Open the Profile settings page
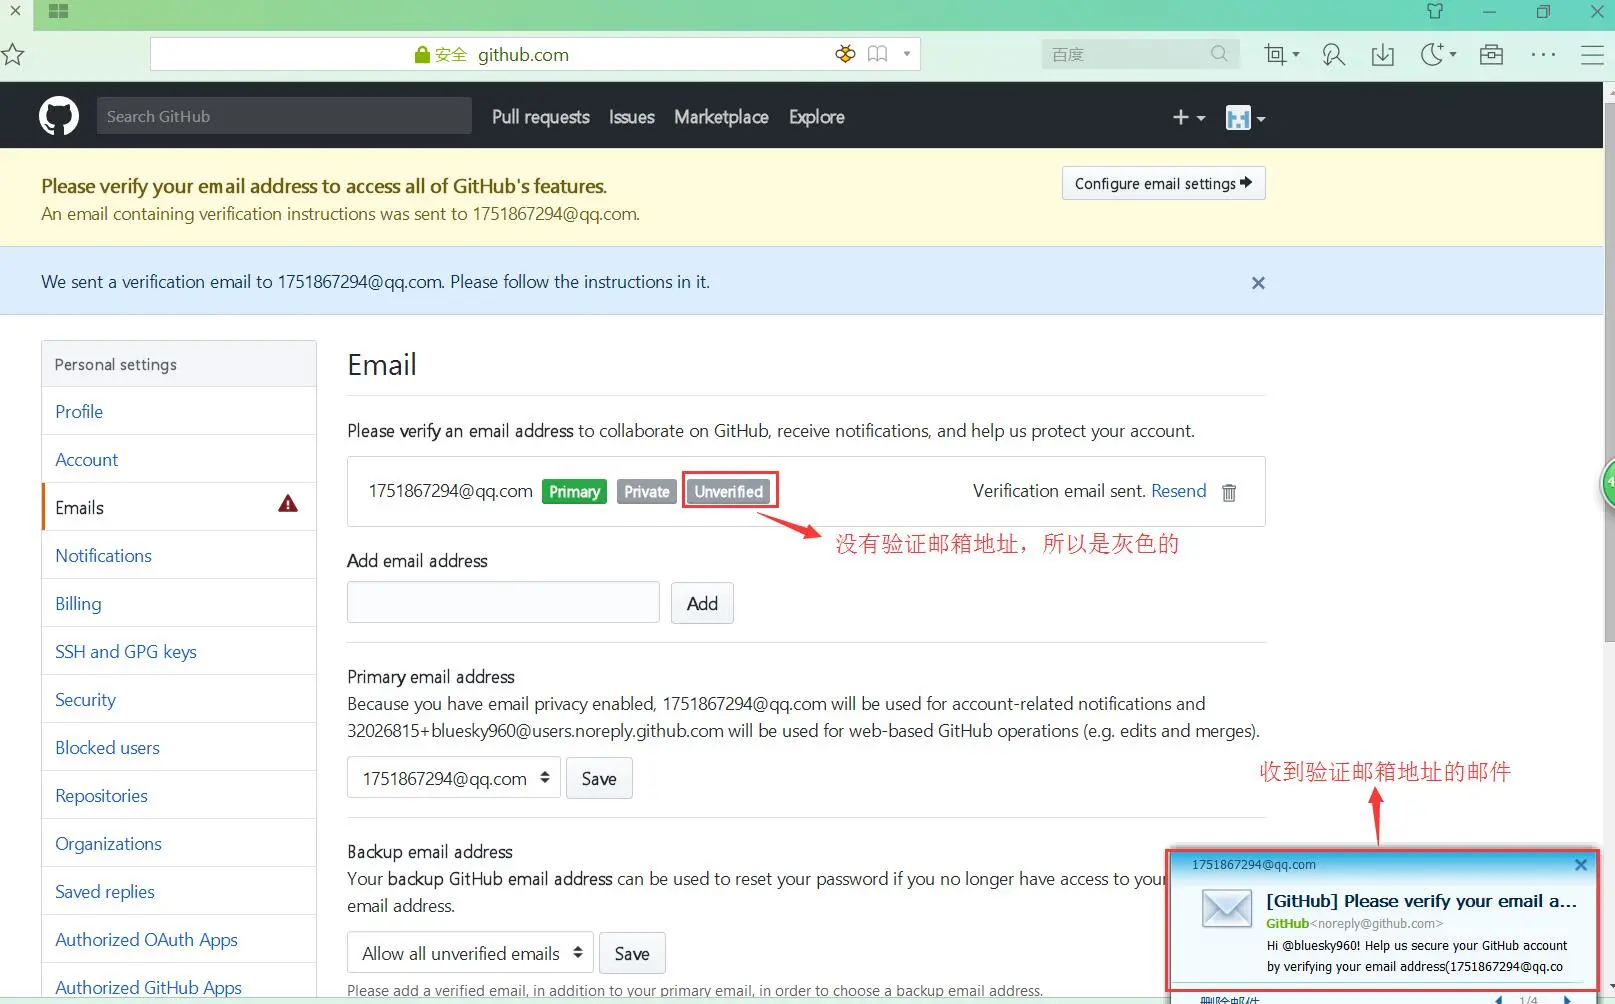The width and height of the screenshot is (1615, 1004). click(x=179, y=412)
